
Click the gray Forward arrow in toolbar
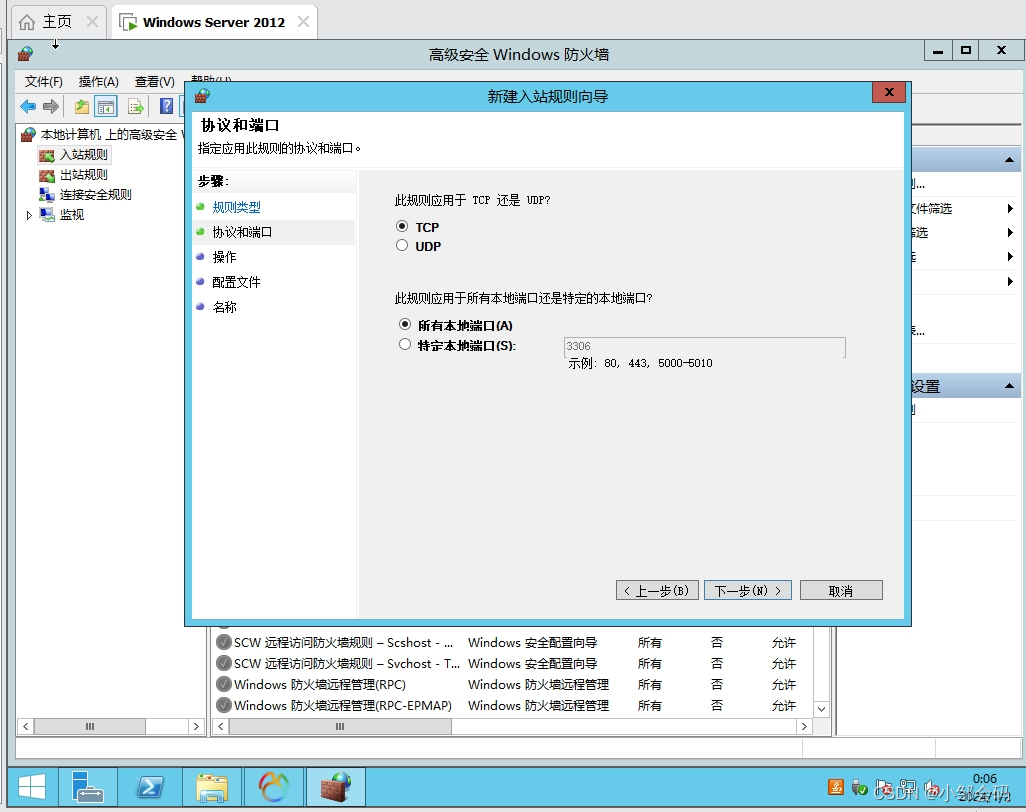tap(51, 106)
